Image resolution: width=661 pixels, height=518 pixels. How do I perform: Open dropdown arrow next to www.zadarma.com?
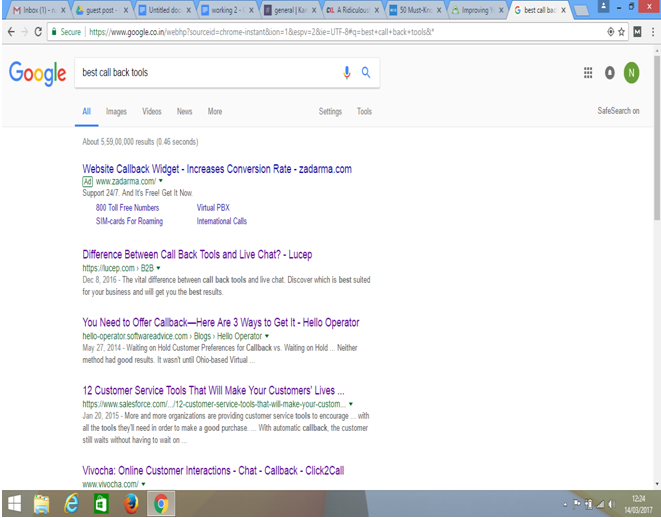(161, 181)
